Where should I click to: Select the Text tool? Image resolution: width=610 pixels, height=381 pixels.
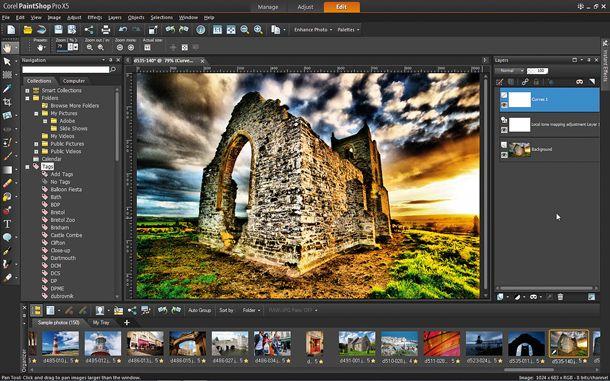click(x=7, y=224)
